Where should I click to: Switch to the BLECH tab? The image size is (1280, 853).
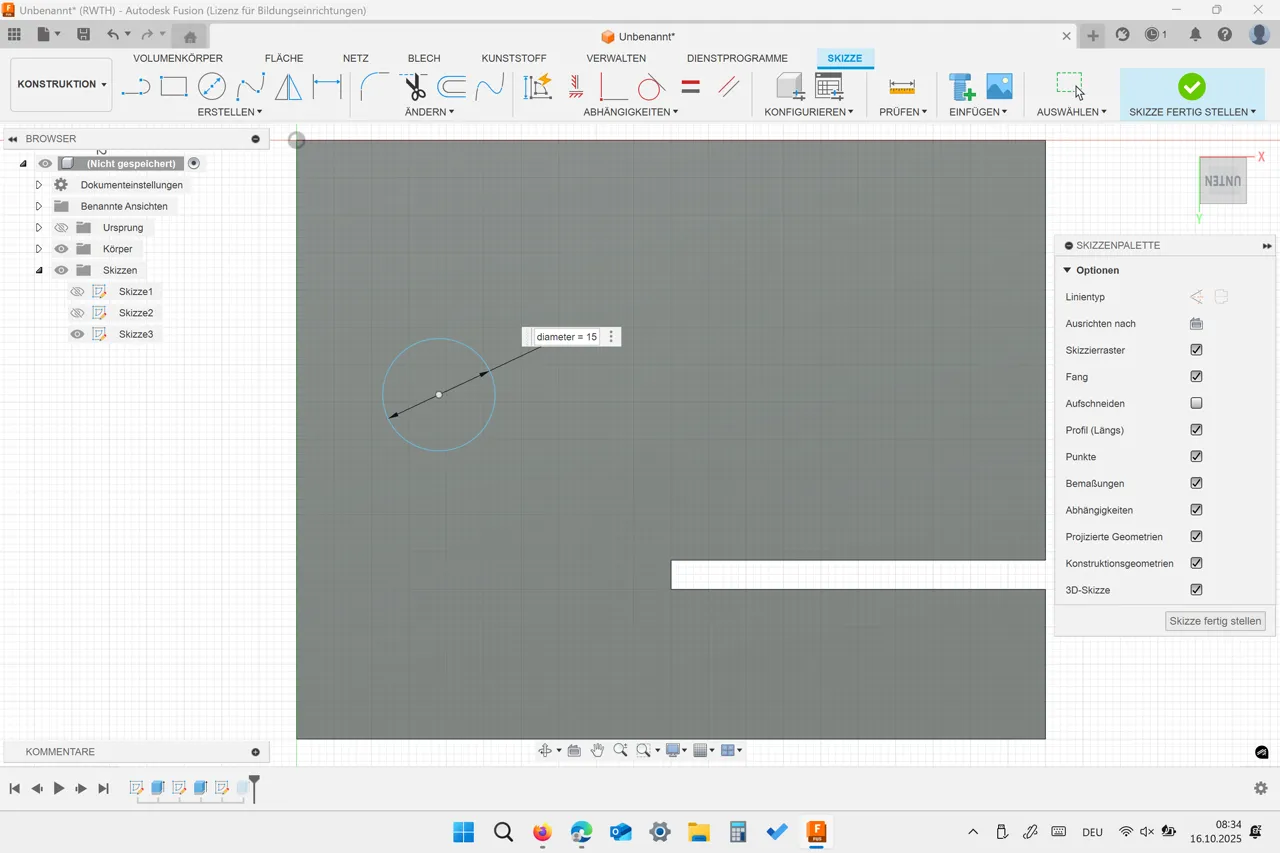pyautogui.click(x=424, y=58)
